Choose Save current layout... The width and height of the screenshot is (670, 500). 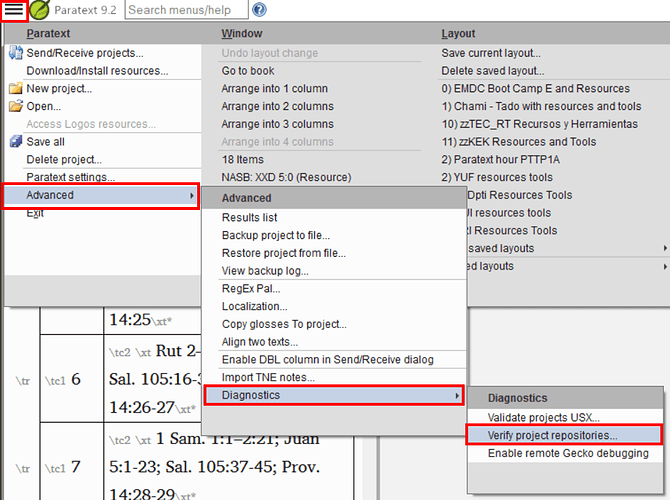click(x=491, y=53)
